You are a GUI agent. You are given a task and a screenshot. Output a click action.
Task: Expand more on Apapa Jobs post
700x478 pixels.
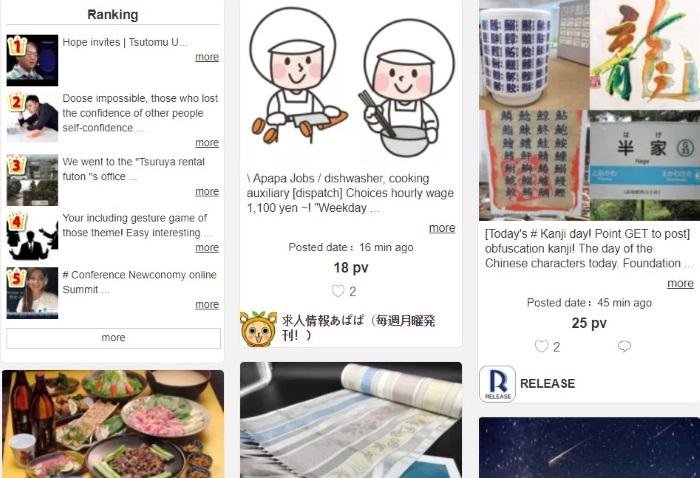(x=442, y=228)
